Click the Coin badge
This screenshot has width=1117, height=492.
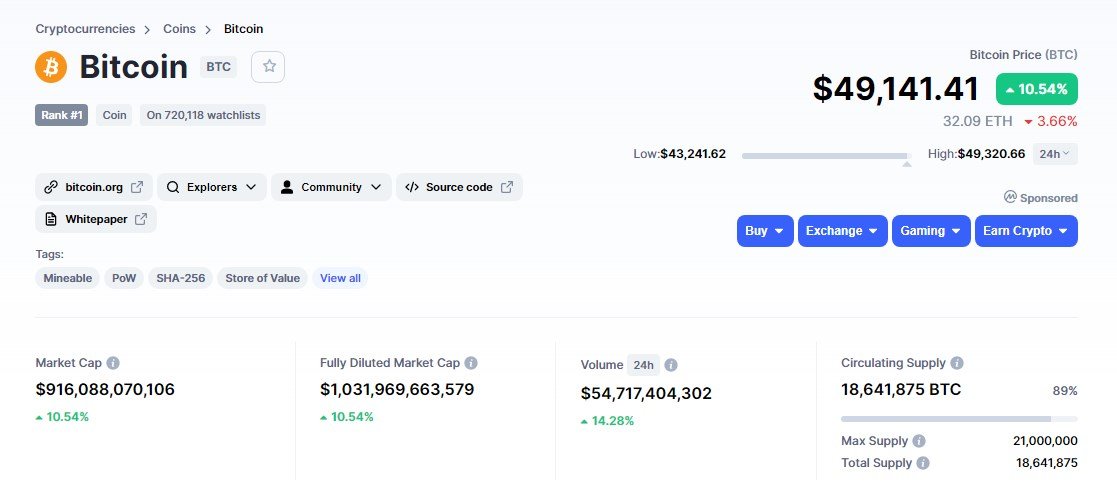coord(114,115)
